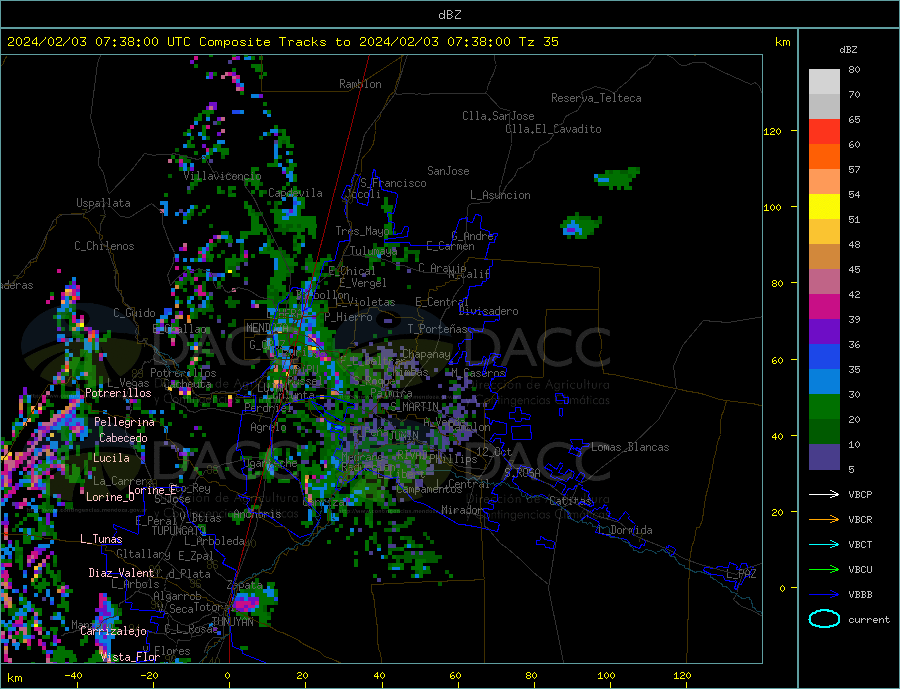Click the Catitas place label
Image resolution: width=900 pixels, height=689 pixels.
pos(571,501)
